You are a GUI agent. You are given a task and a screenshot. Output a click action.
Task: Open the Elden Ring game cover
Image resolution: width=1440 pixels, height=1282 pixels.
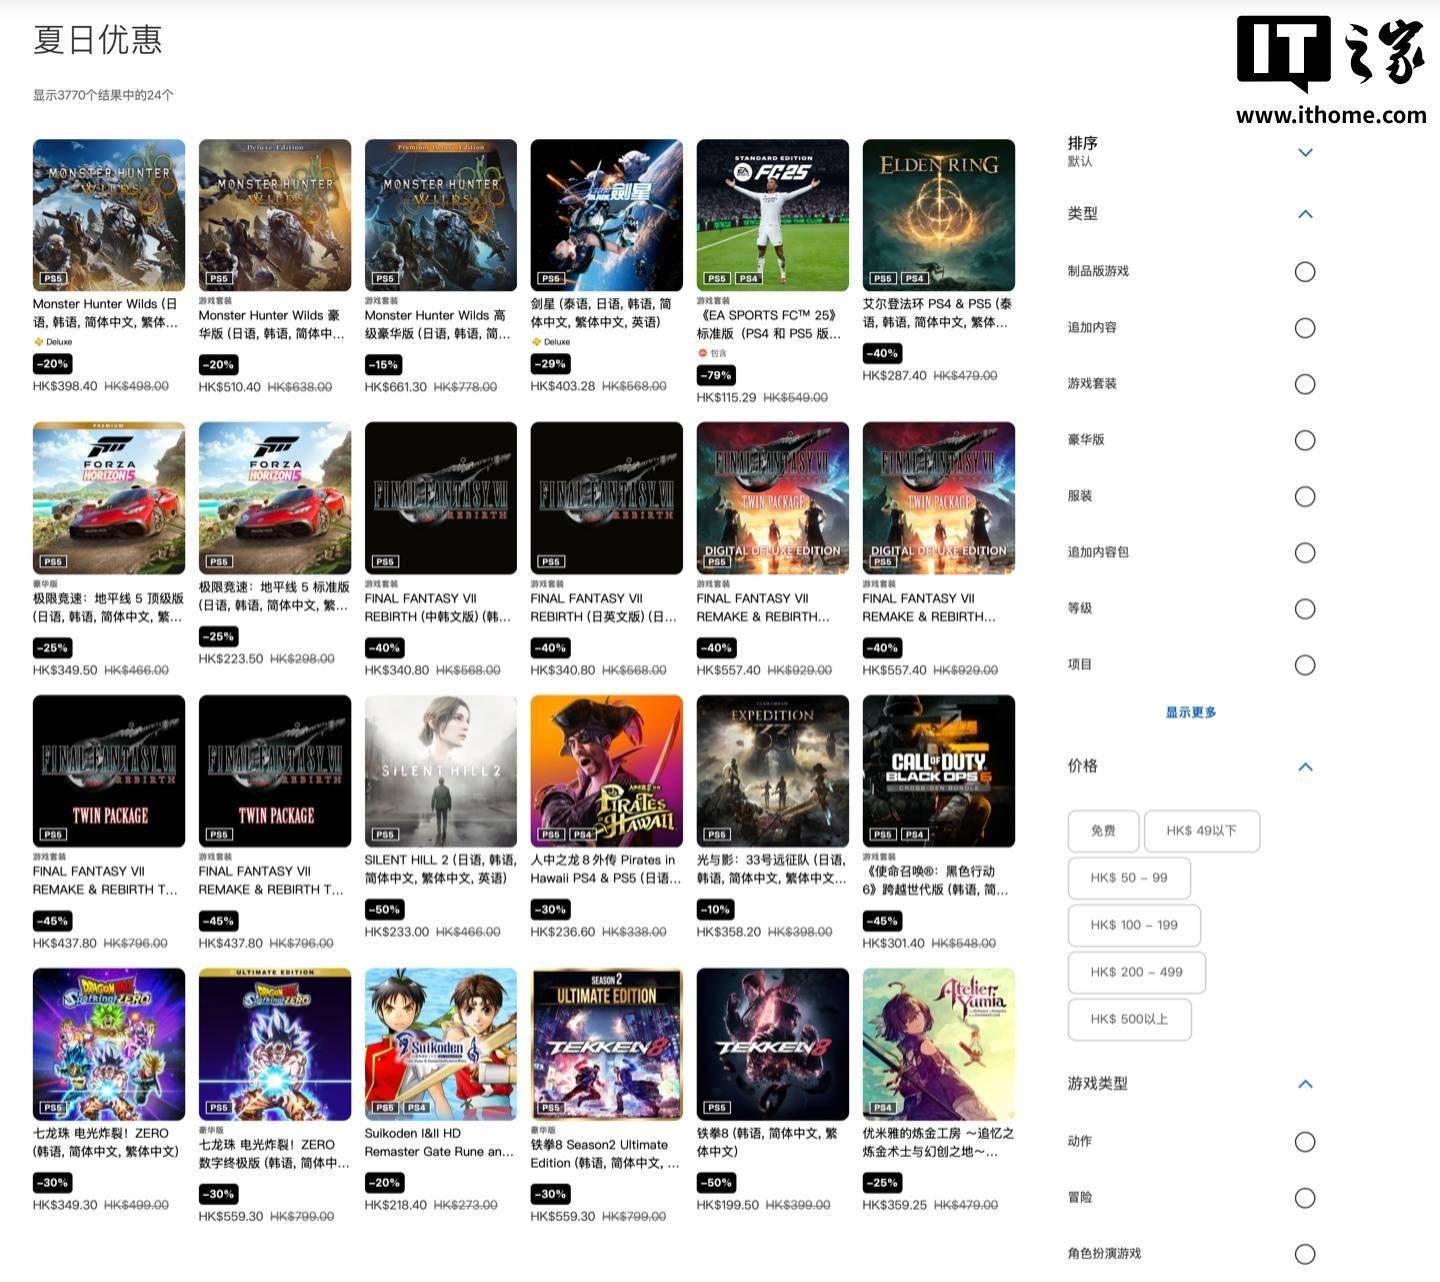pyautogui.click(x=939, y=215)
